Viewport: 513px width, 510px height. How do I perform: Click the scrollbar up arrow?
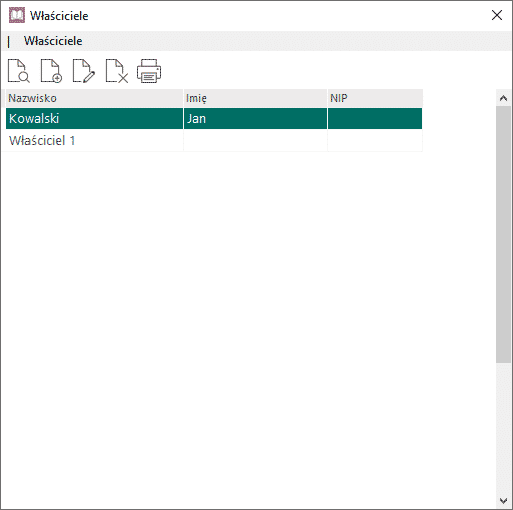(x=504, y=98)
